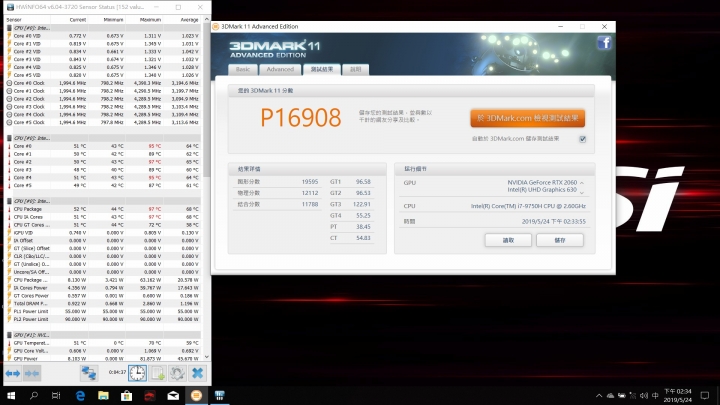Open HWiNFO remote network connection icon

click(x=89, y=373)
